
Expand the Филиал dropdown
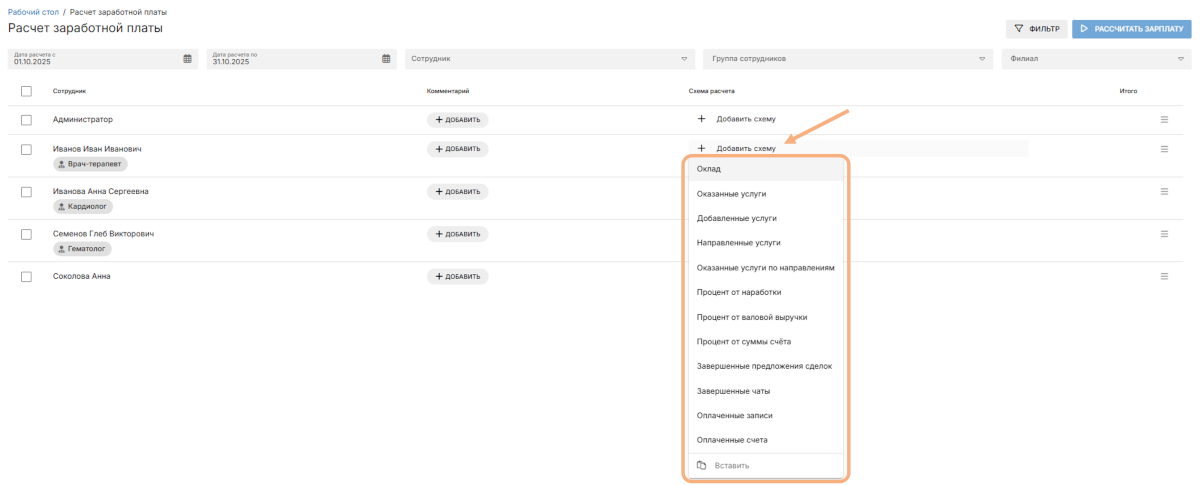point(1096,59)
